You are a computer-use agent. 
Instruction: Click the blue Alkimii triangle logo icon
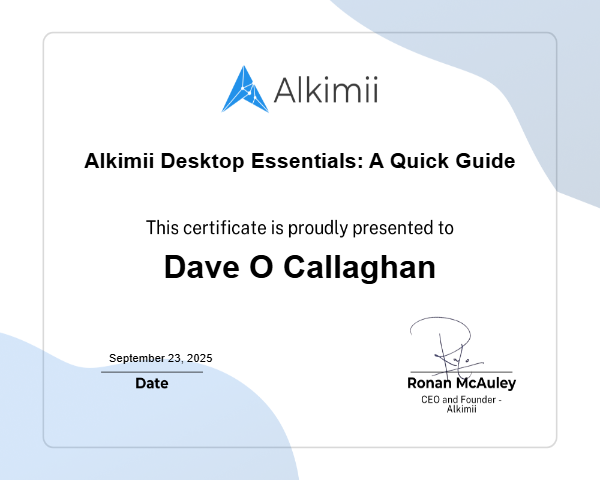tap(245, 90)
